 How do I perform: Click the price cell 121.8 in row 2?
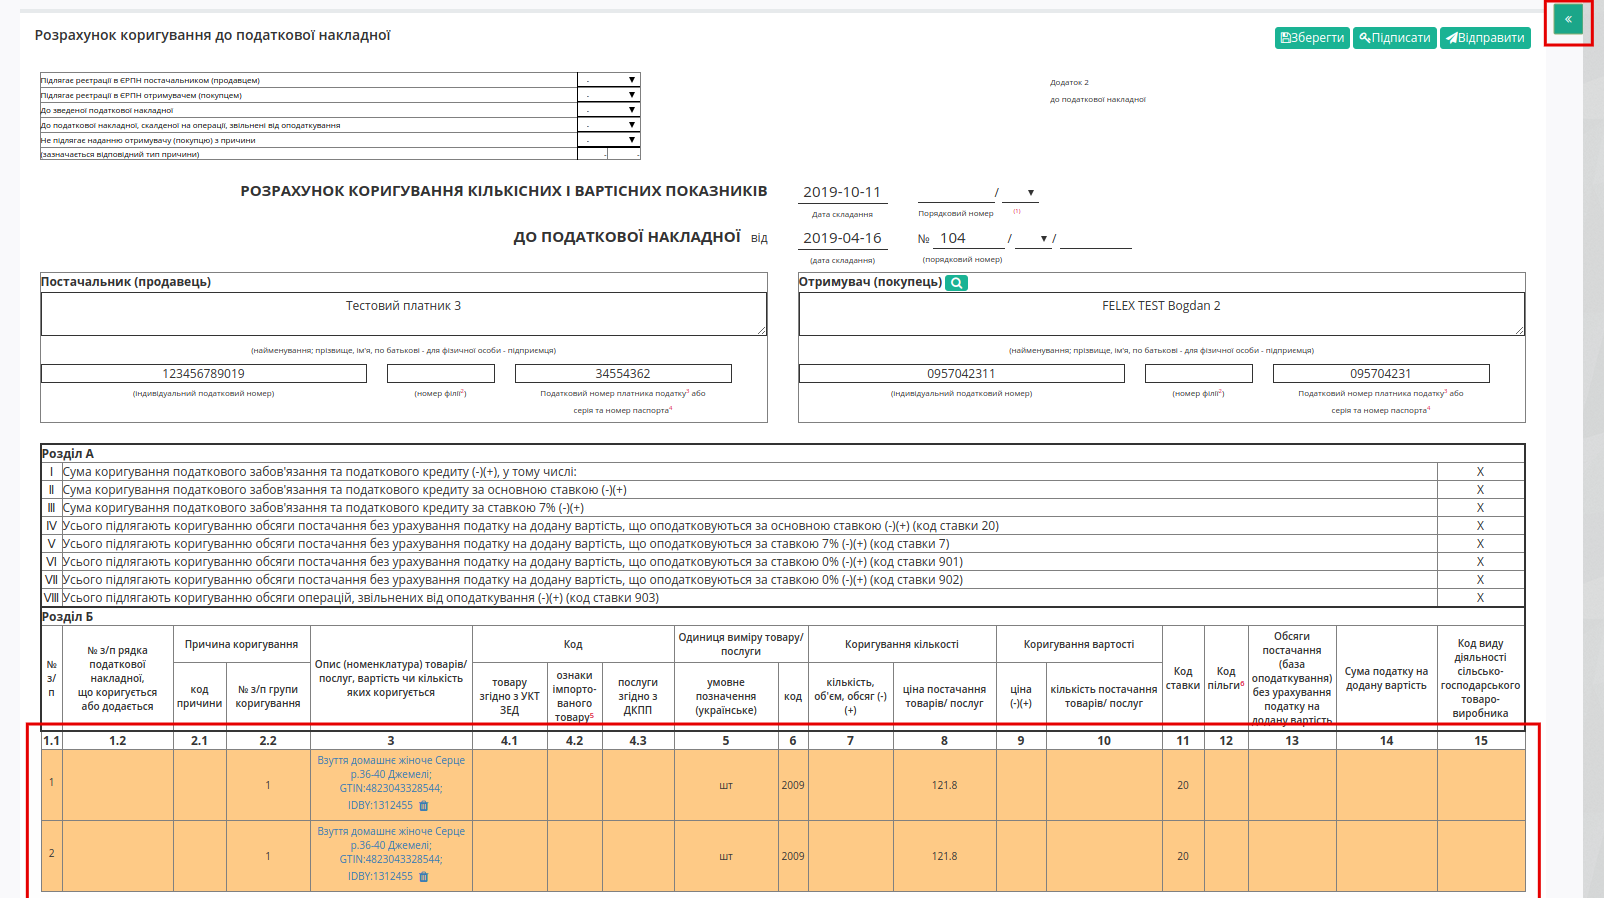pos(945,856)
